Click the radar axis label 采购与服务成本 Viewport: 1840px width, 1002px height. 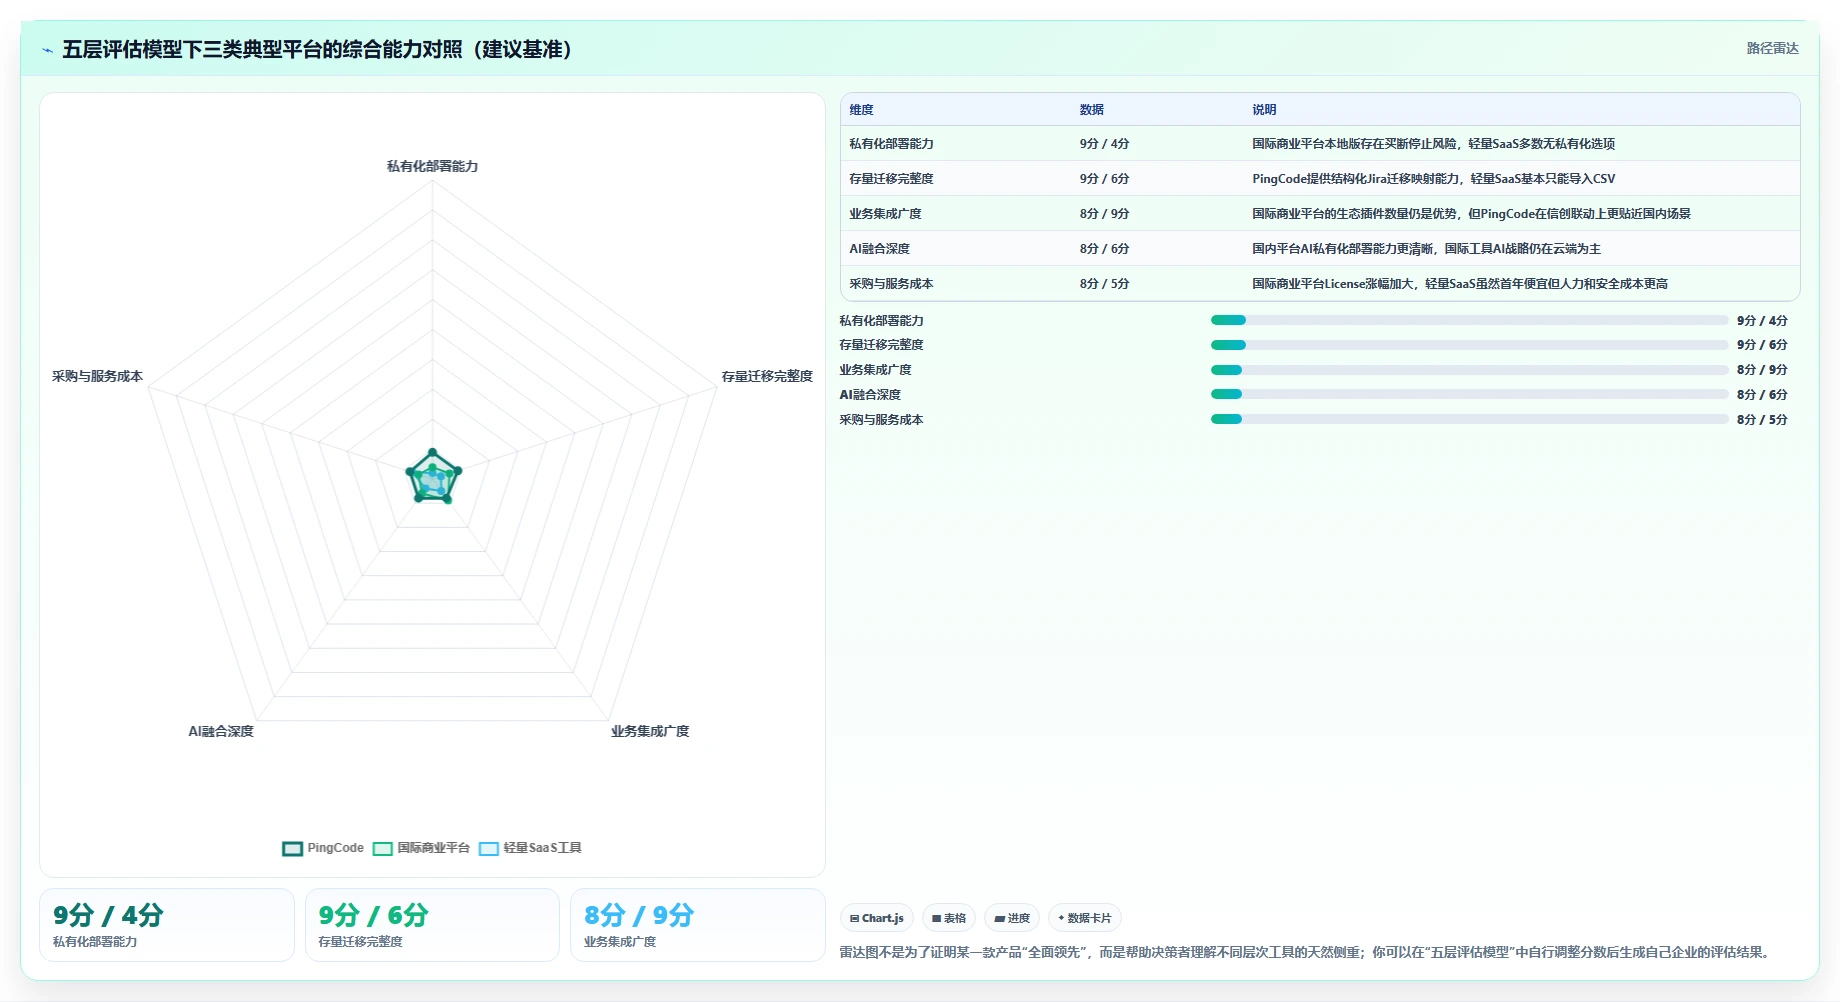pyautogui.click(x=97, y=376)
